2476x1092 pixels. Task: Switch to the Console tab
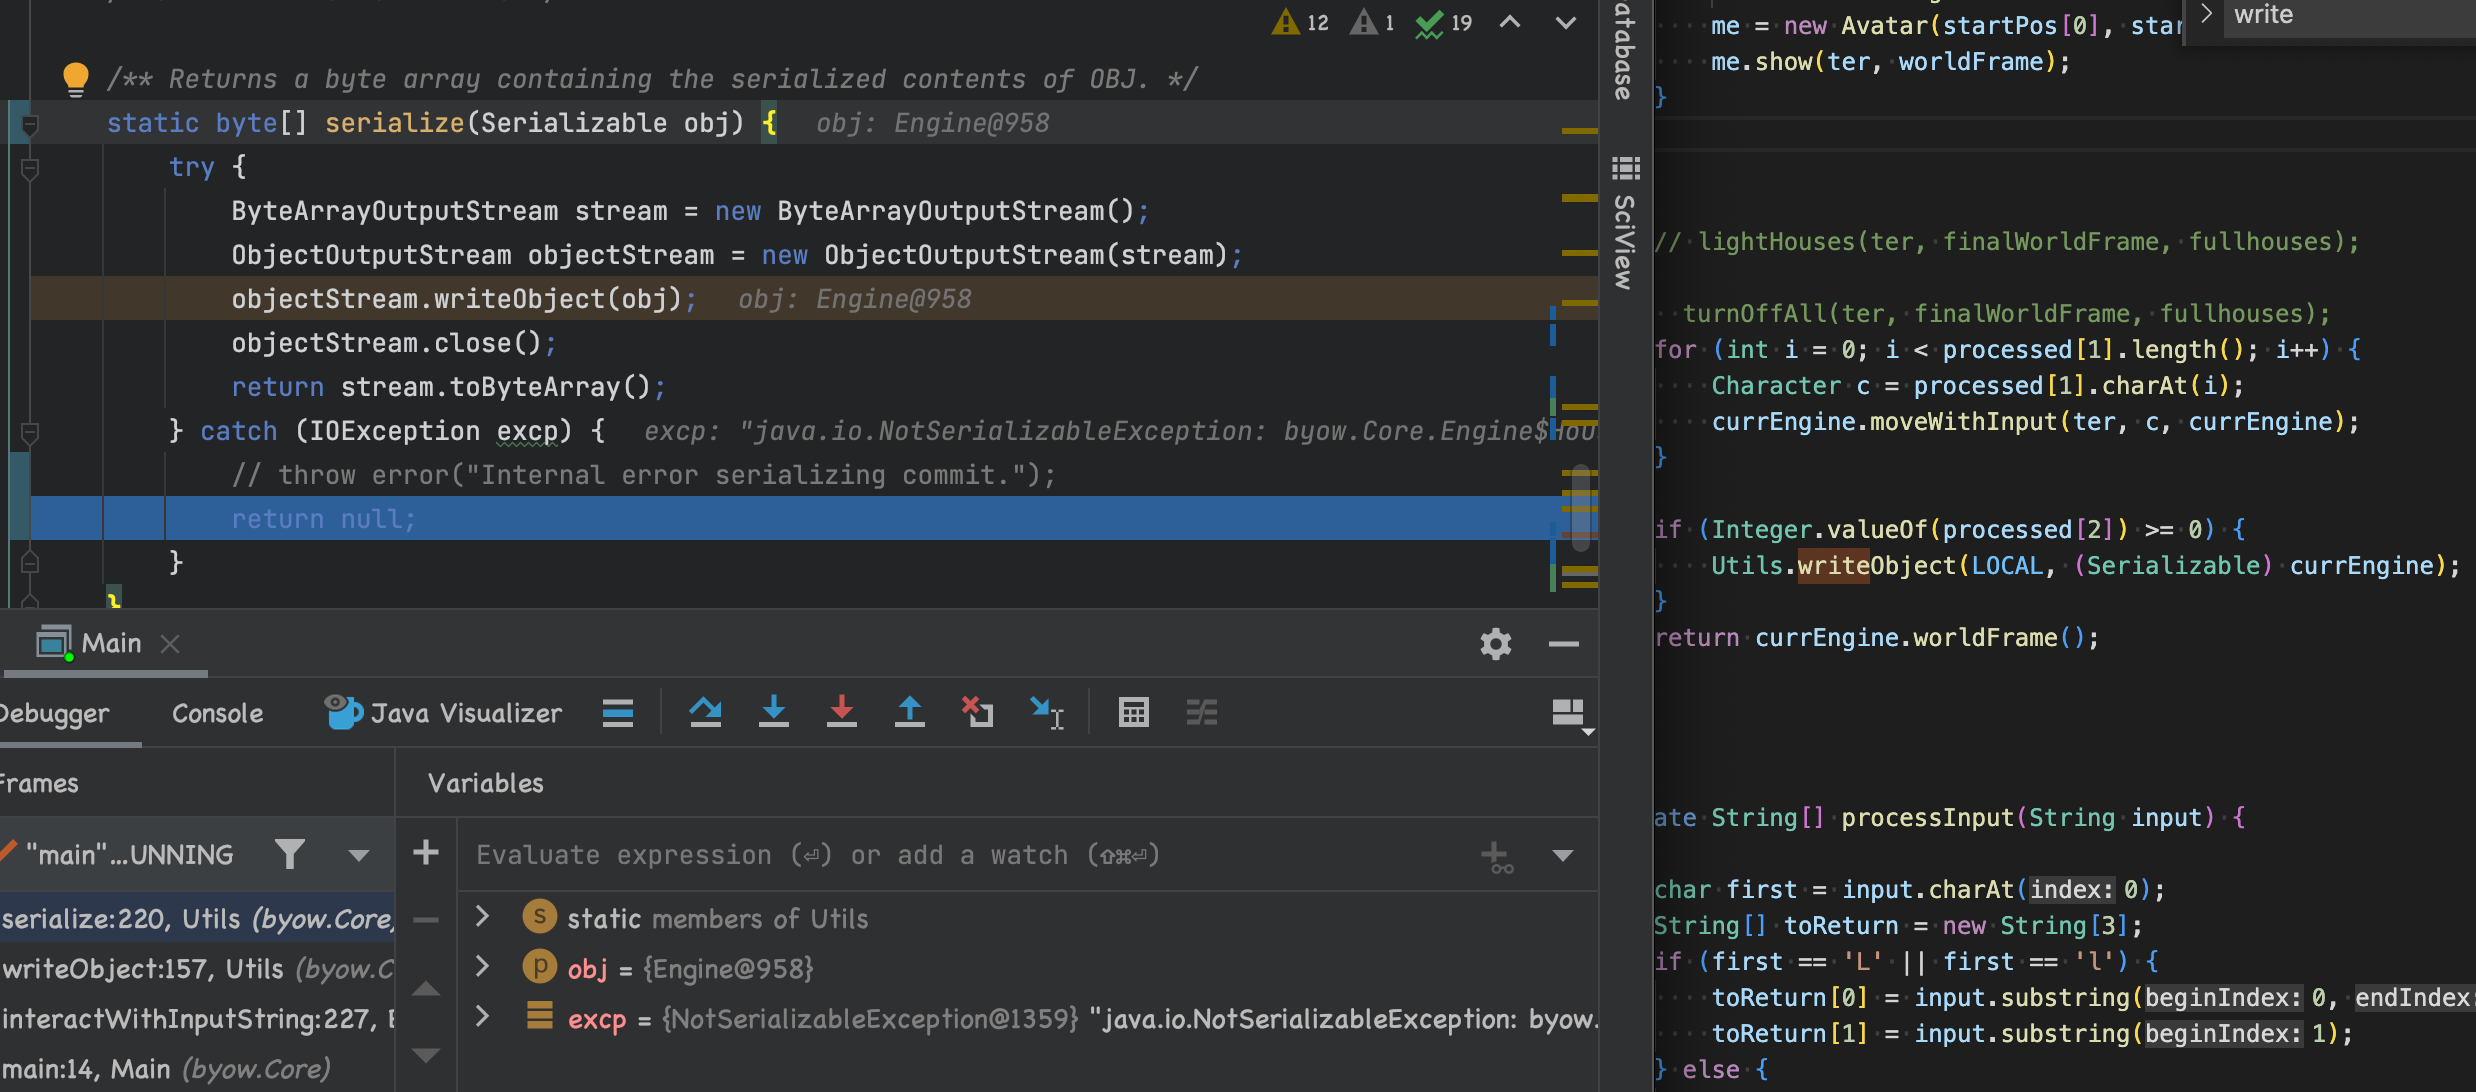tap(217, 713)
